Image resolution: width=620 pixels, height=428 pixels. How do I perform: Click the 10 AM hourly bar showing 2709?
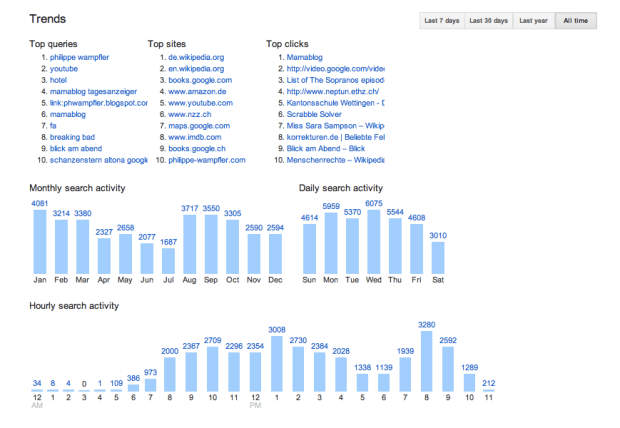click(x=213, y=369)
